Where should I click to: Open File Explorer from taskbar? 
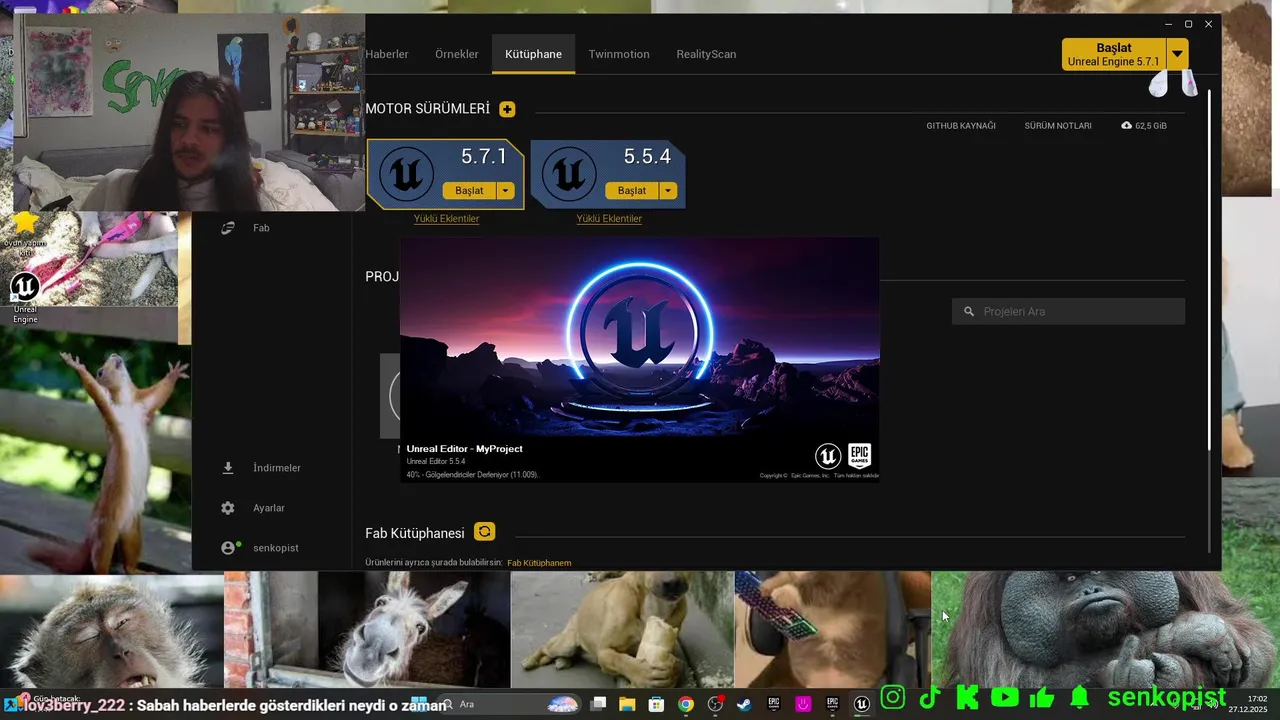(627, 704)
